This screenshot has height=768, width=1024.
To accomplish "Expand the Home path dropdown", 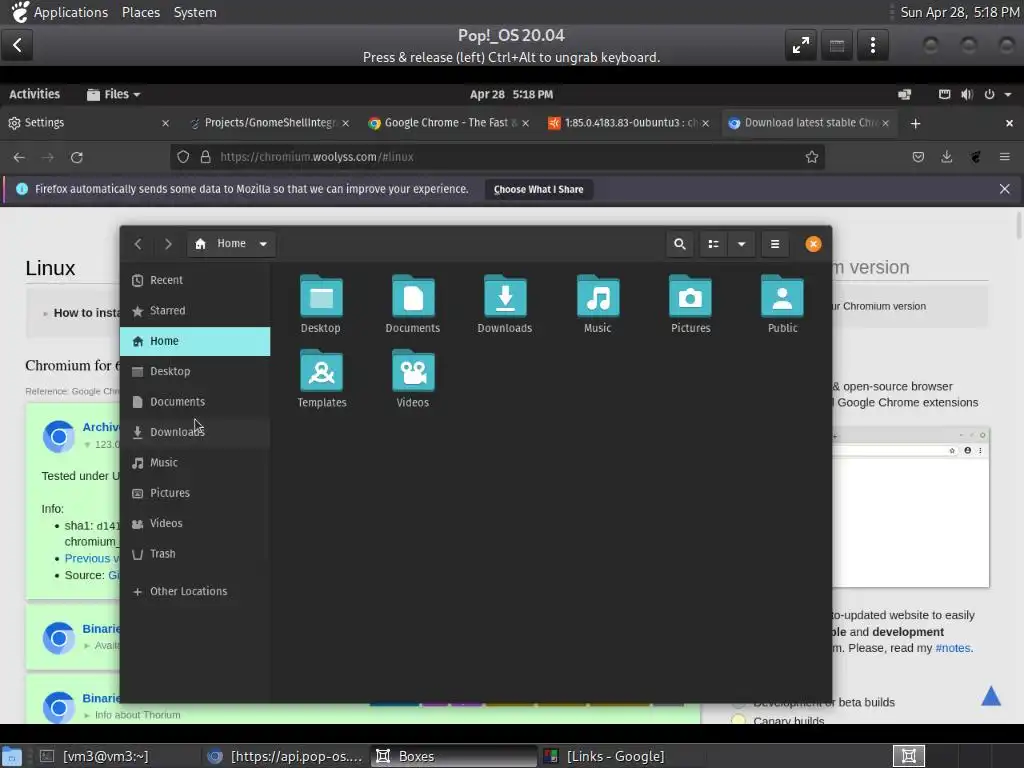I will point(263,244).
